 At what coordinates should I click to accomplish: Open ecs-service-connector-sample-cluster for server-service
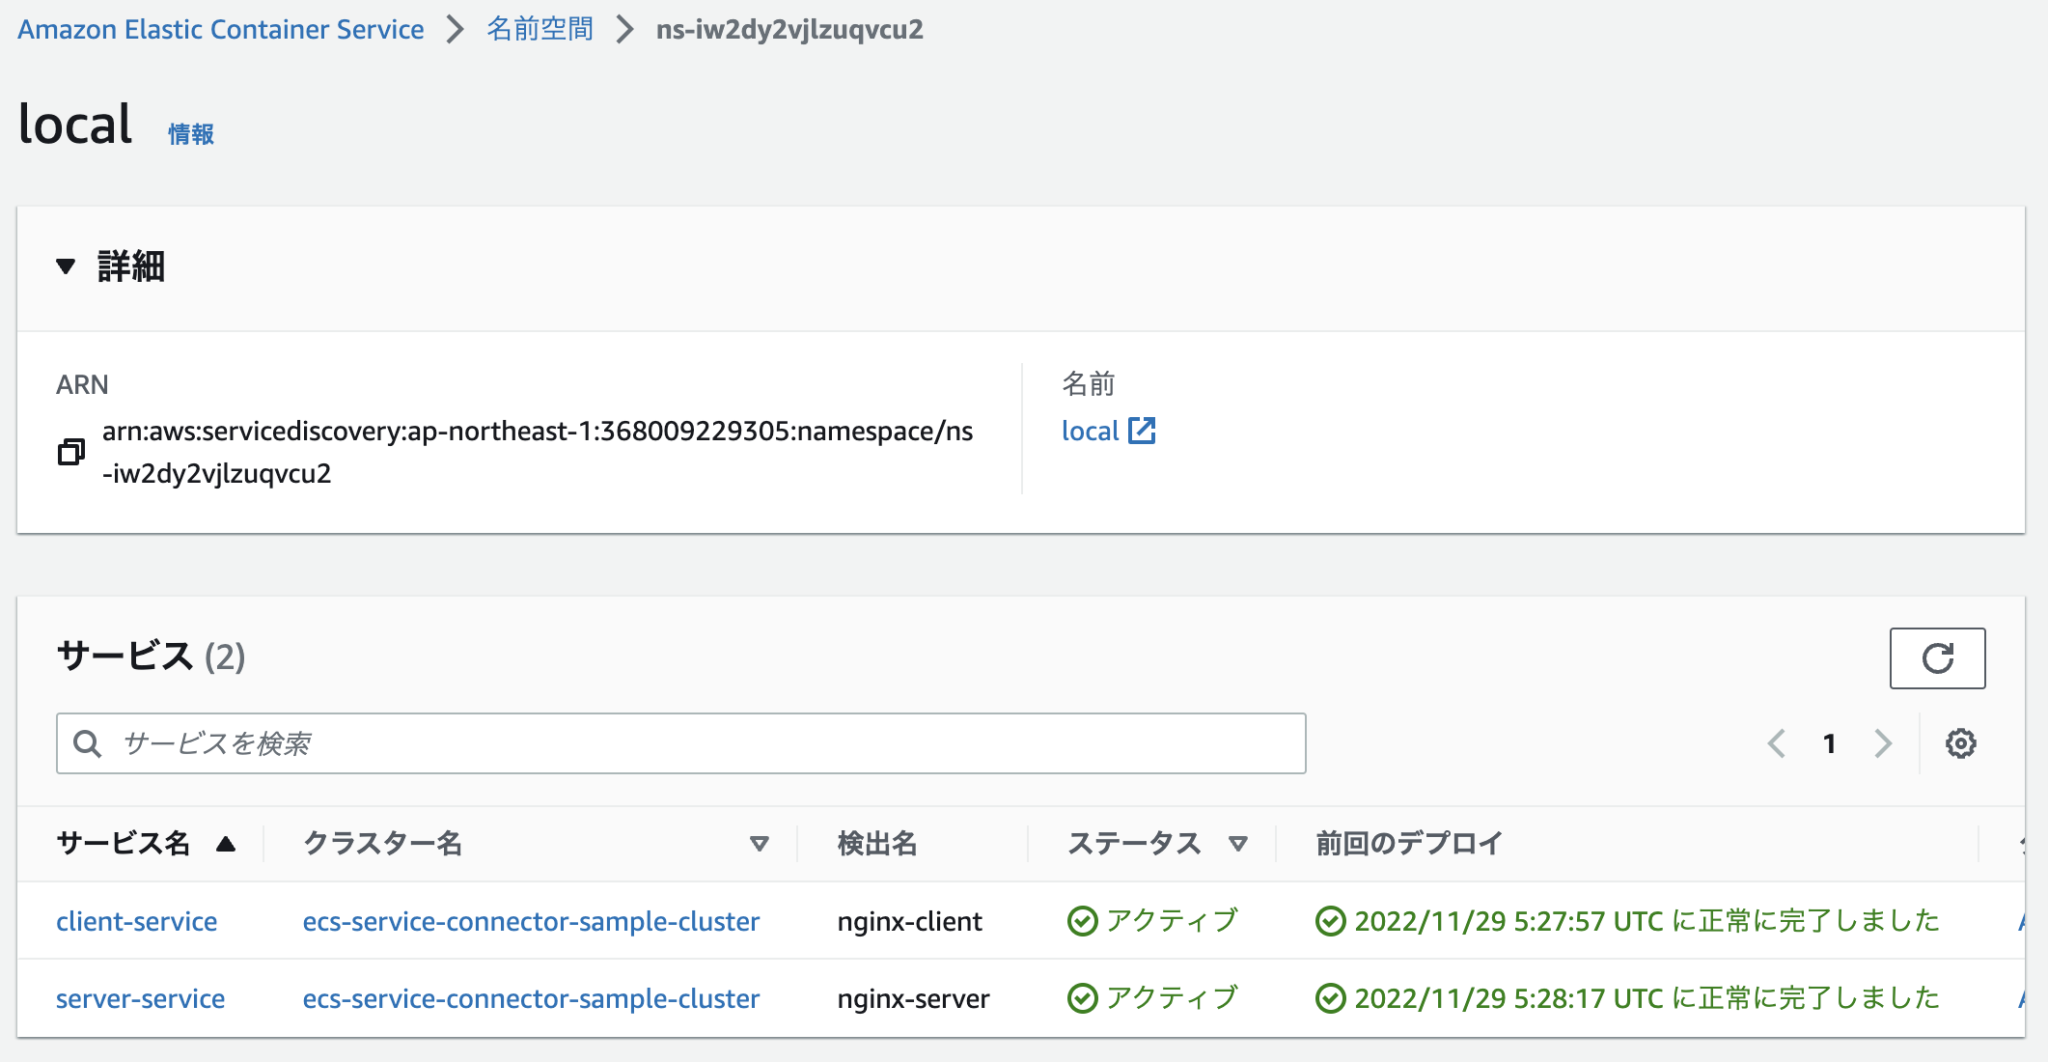530,998
